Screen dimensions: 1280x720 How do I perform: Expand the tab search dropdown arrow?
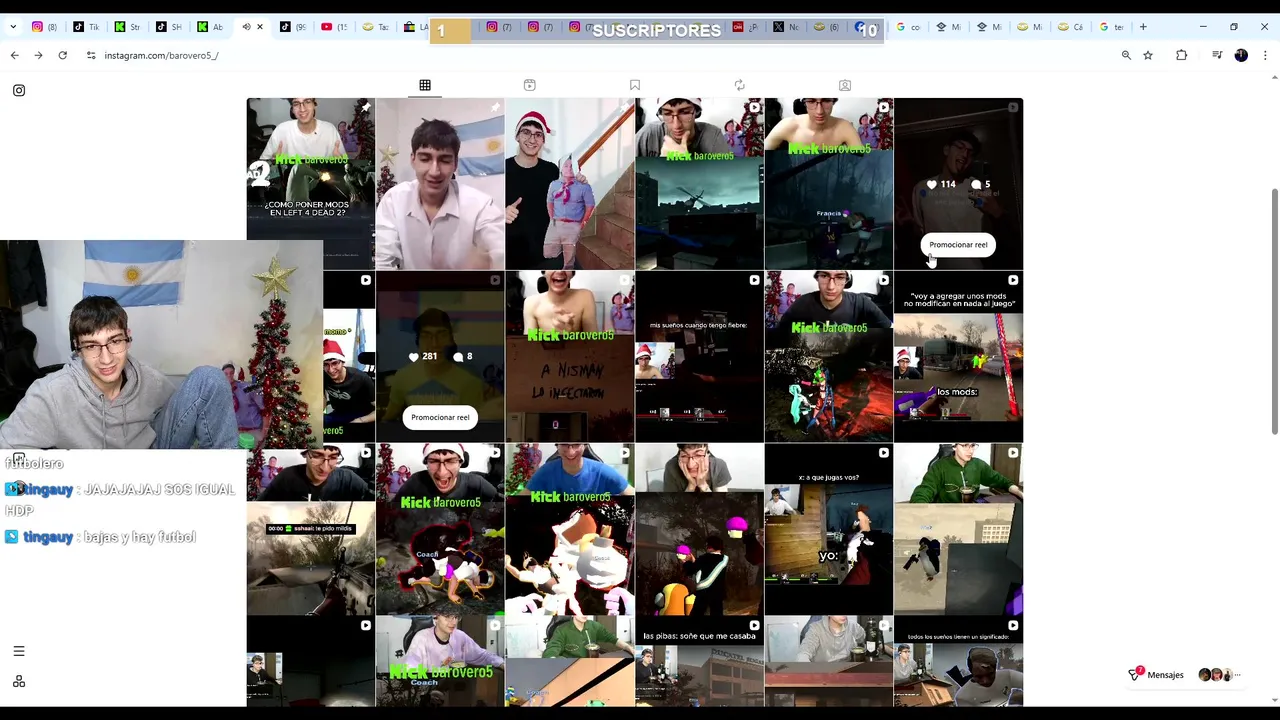[13, 27]
